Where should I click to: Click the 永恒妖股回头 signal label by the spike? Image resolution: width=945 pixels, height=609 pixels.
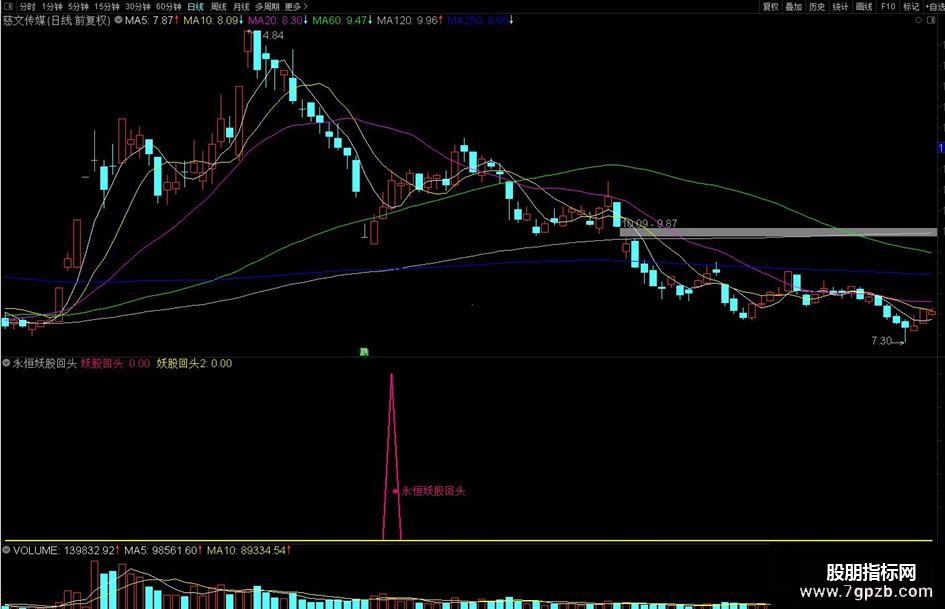click(x=433, y=491)
